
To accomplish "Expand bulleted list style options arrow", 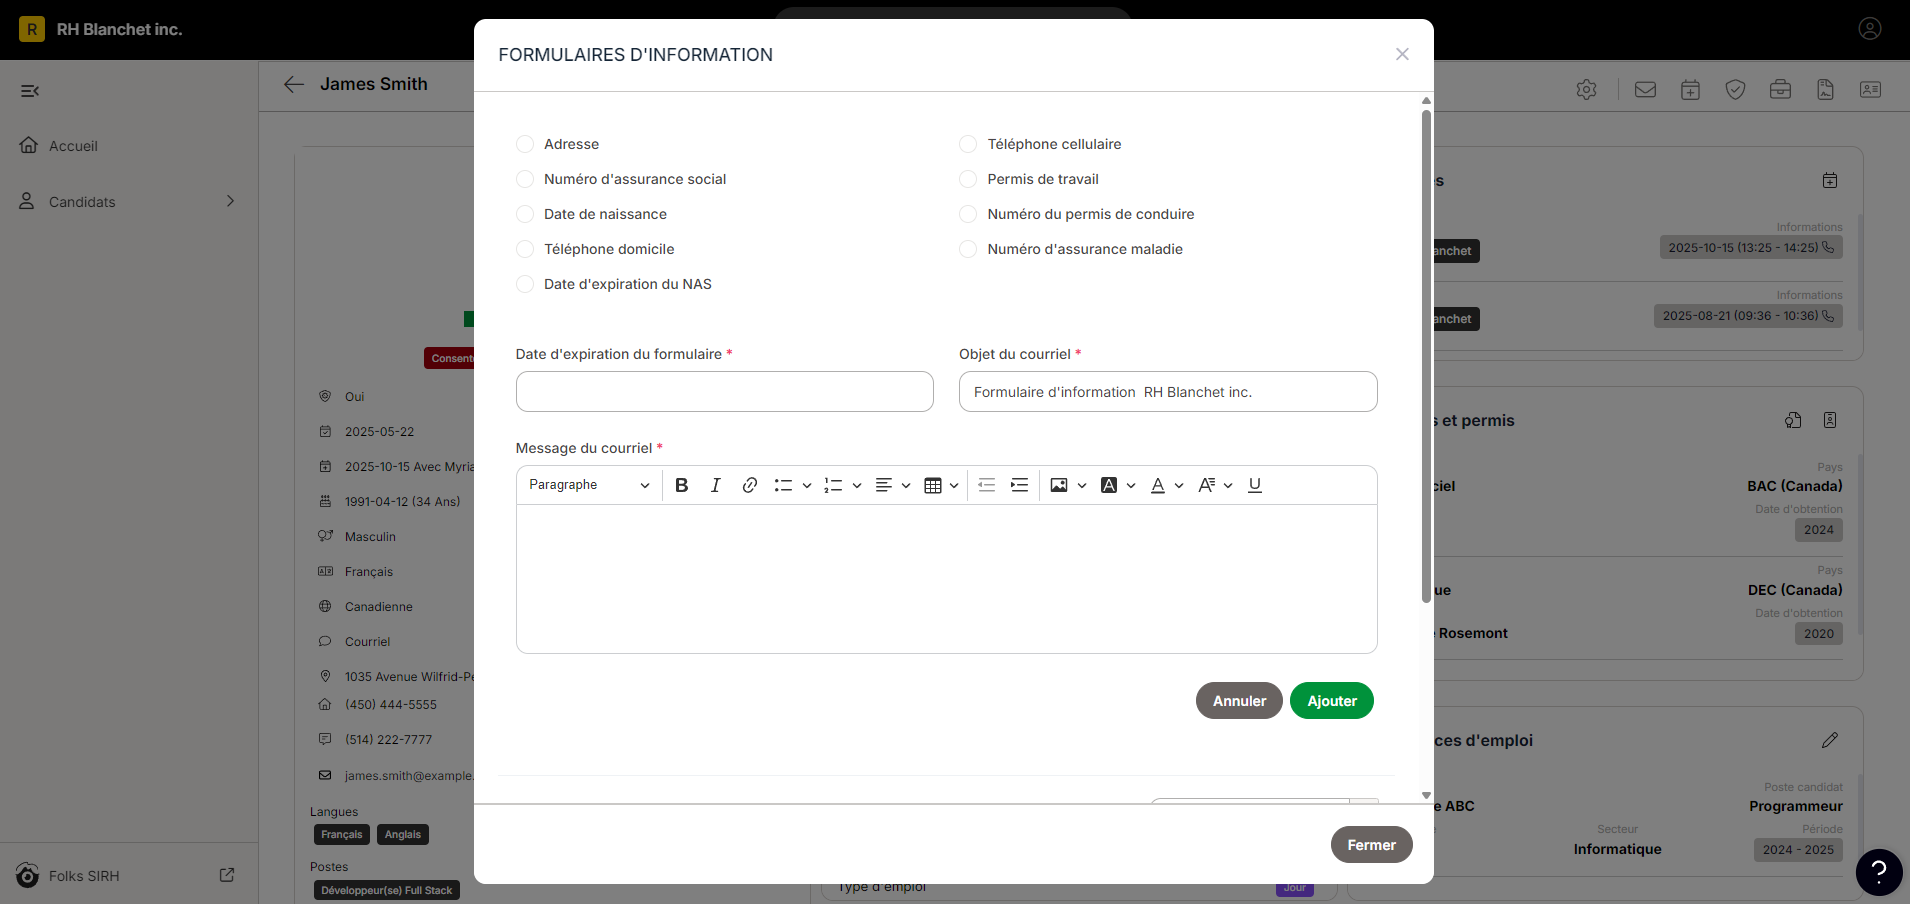I will pos(807,485).
